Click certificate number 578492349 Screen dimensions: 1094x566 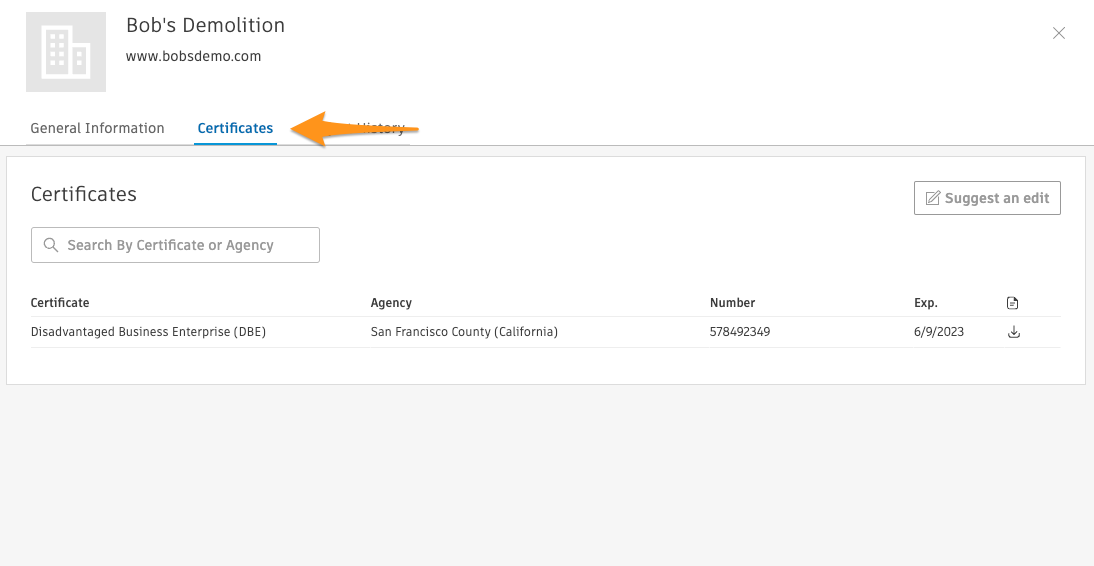[x=739, y=332]
